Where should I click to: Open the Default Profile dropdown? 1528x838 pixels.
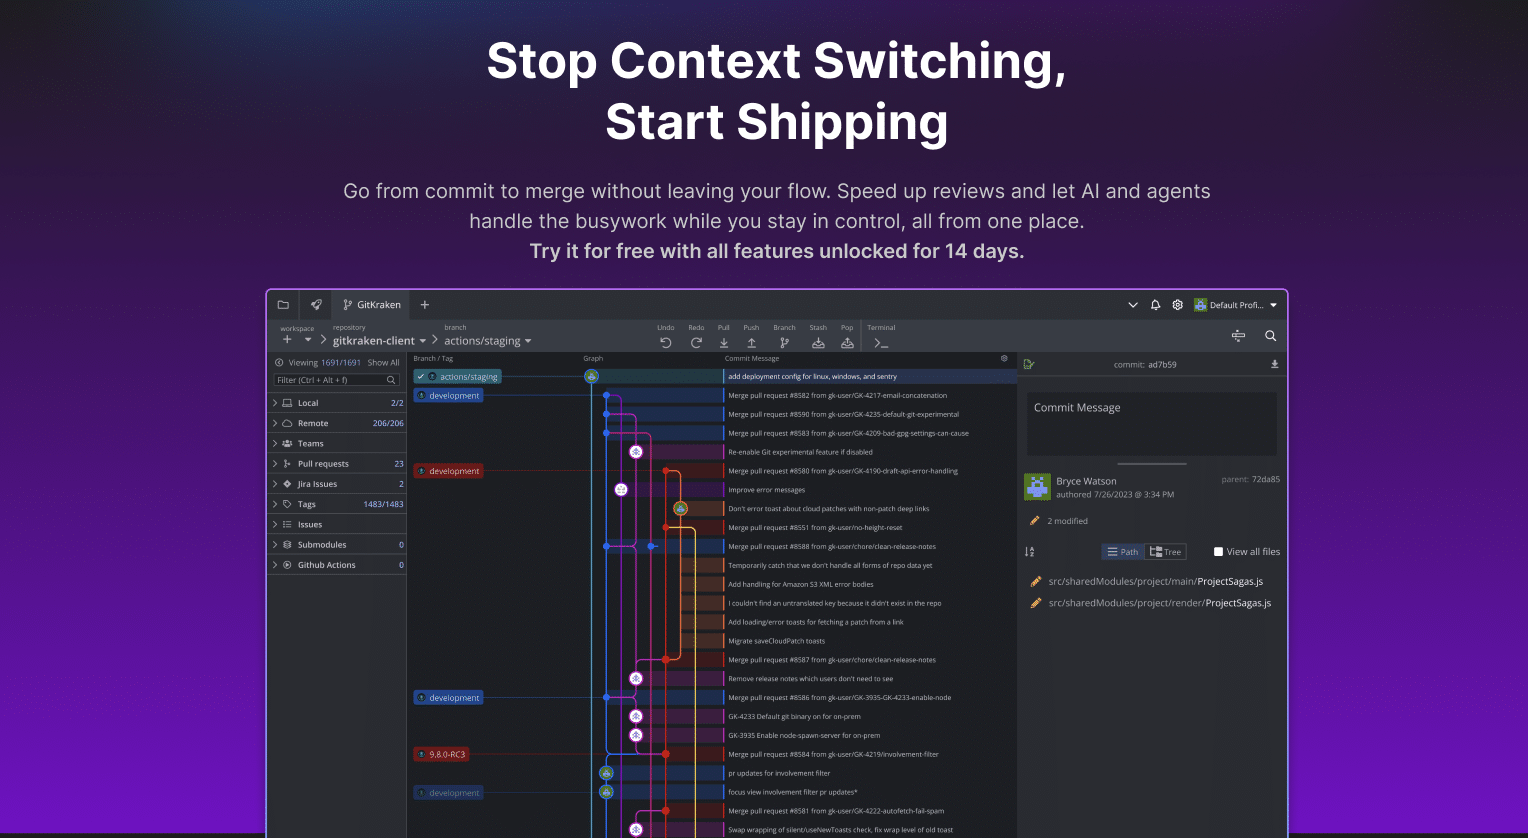click(1236, 305)
